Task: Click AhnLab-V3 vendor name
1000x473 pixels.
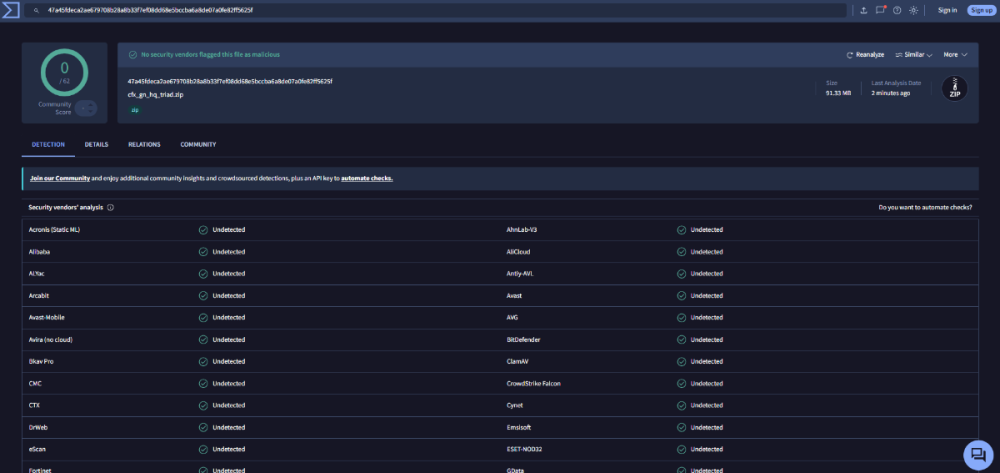Action: point(522,229)
